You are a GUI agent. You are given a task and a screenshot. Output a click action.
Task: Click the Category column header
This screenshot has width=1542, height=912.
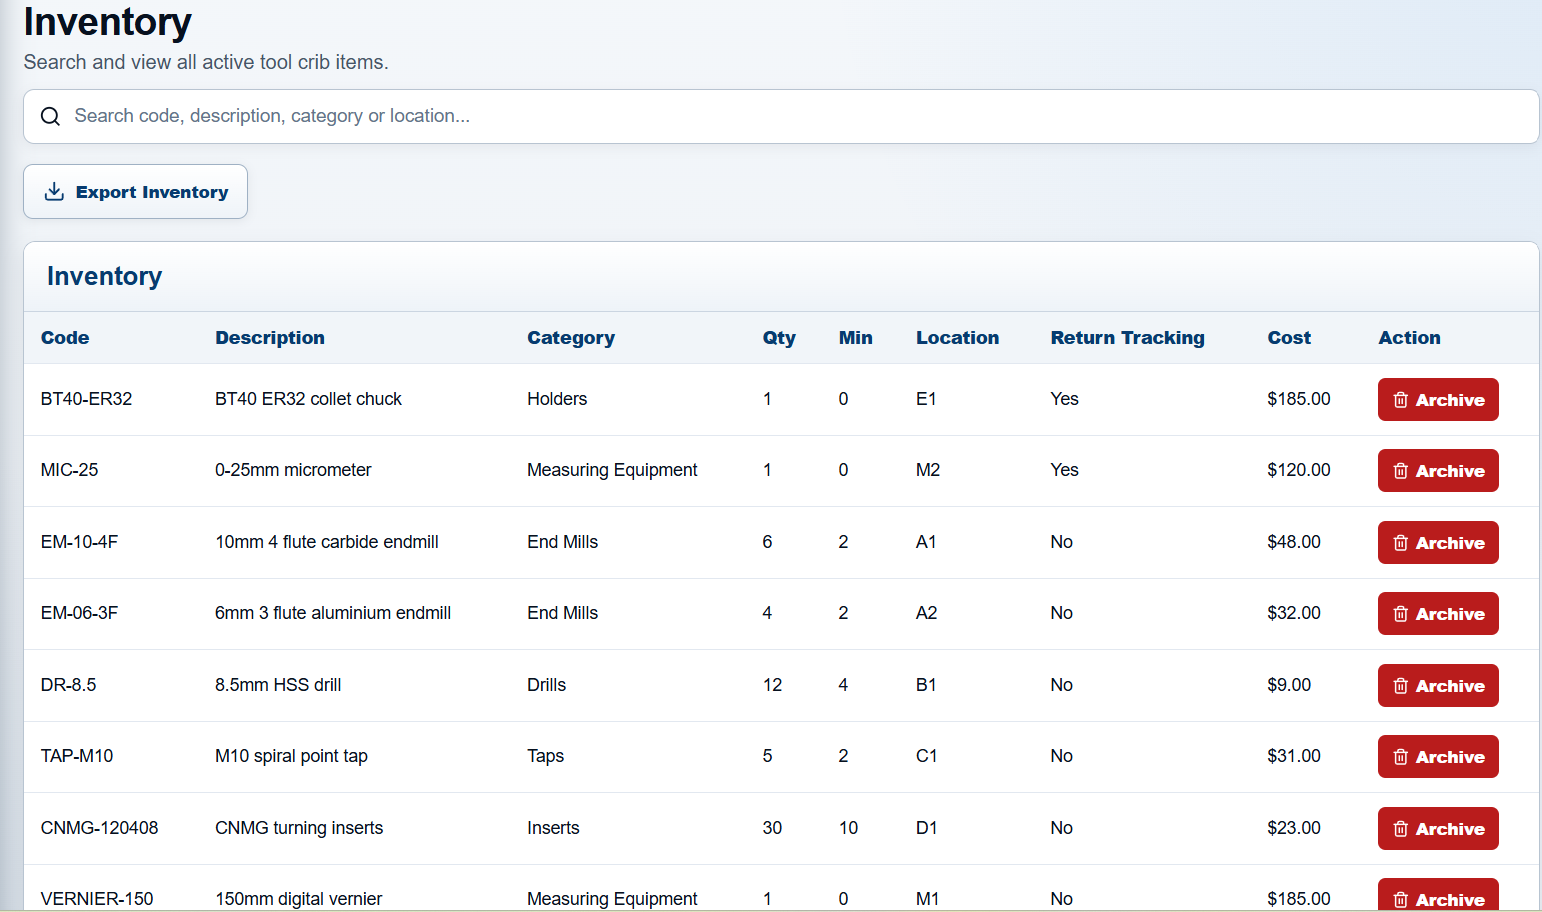pos(571,338)
